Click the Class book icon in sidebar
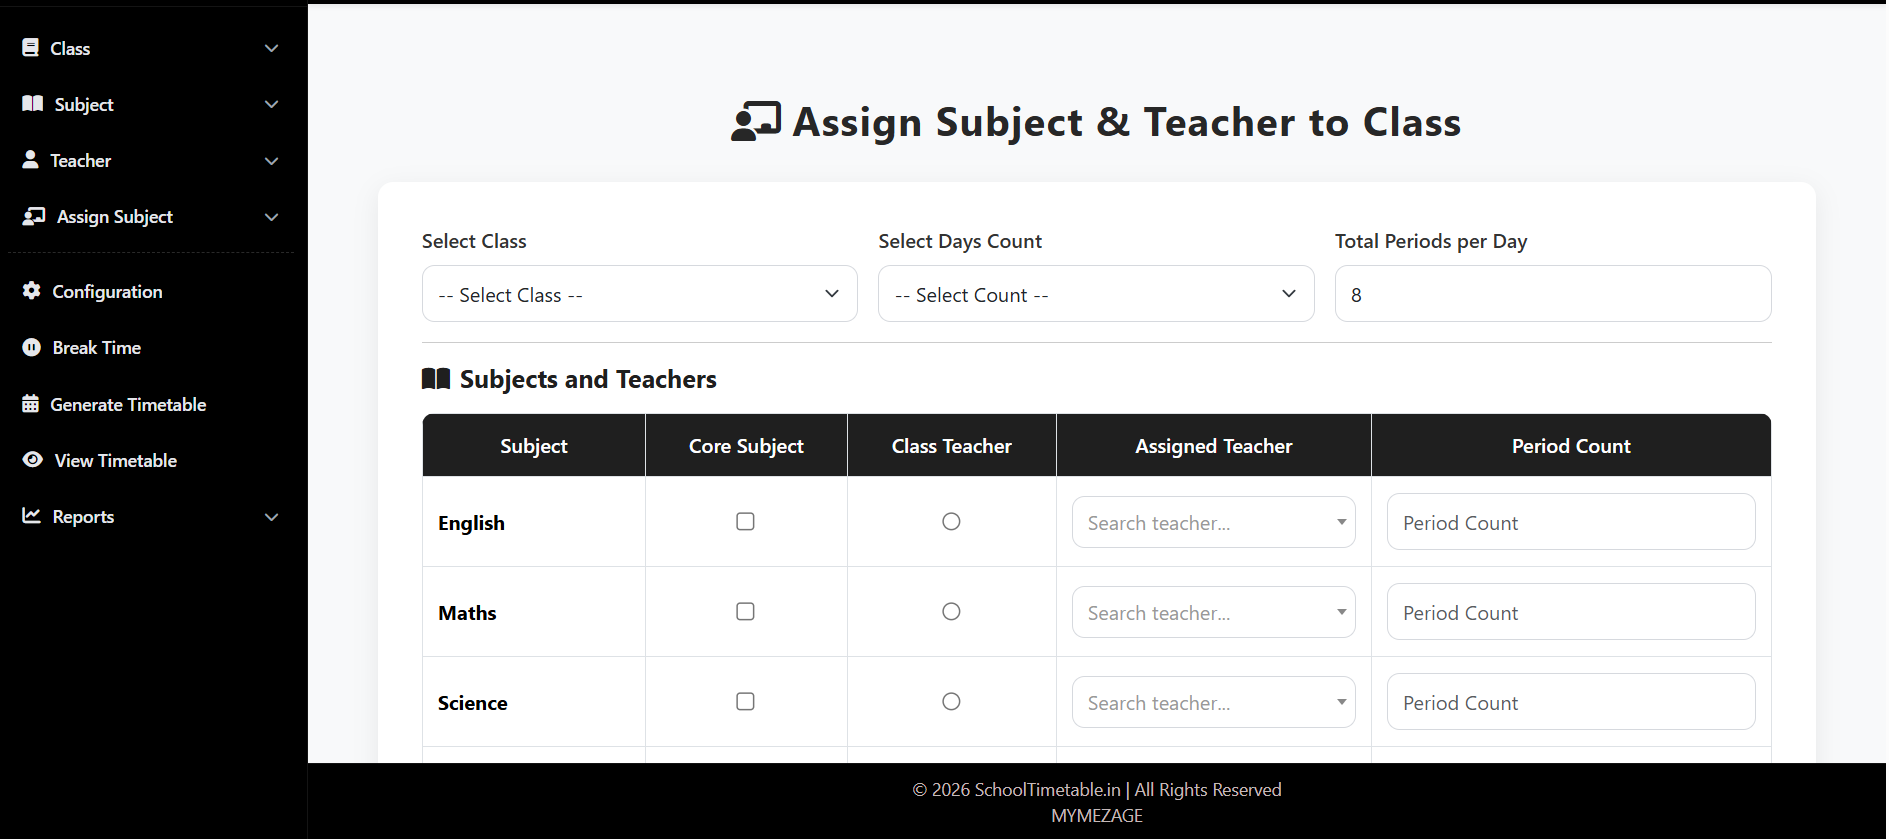1889x839 pixels. (x=31, y=48)
